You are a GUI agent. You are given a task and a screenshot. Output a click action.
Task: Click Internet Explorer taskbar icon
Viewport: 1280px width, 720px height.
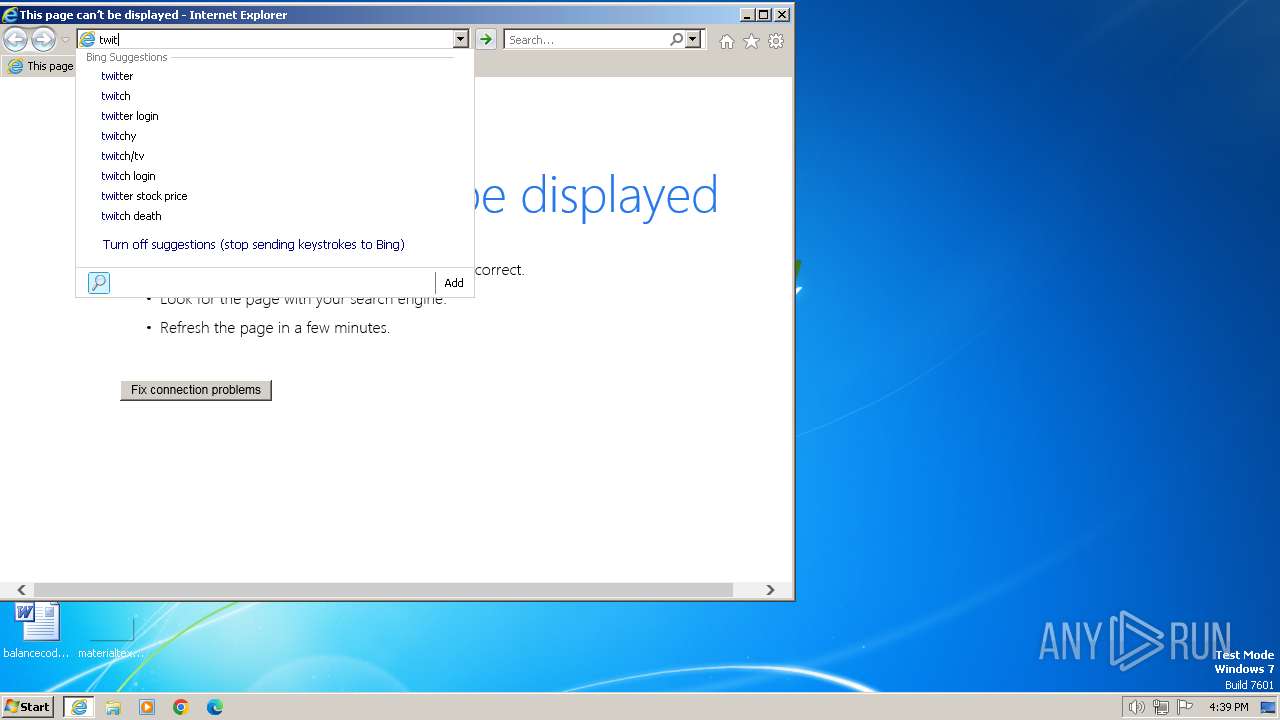tap(79, 707)
